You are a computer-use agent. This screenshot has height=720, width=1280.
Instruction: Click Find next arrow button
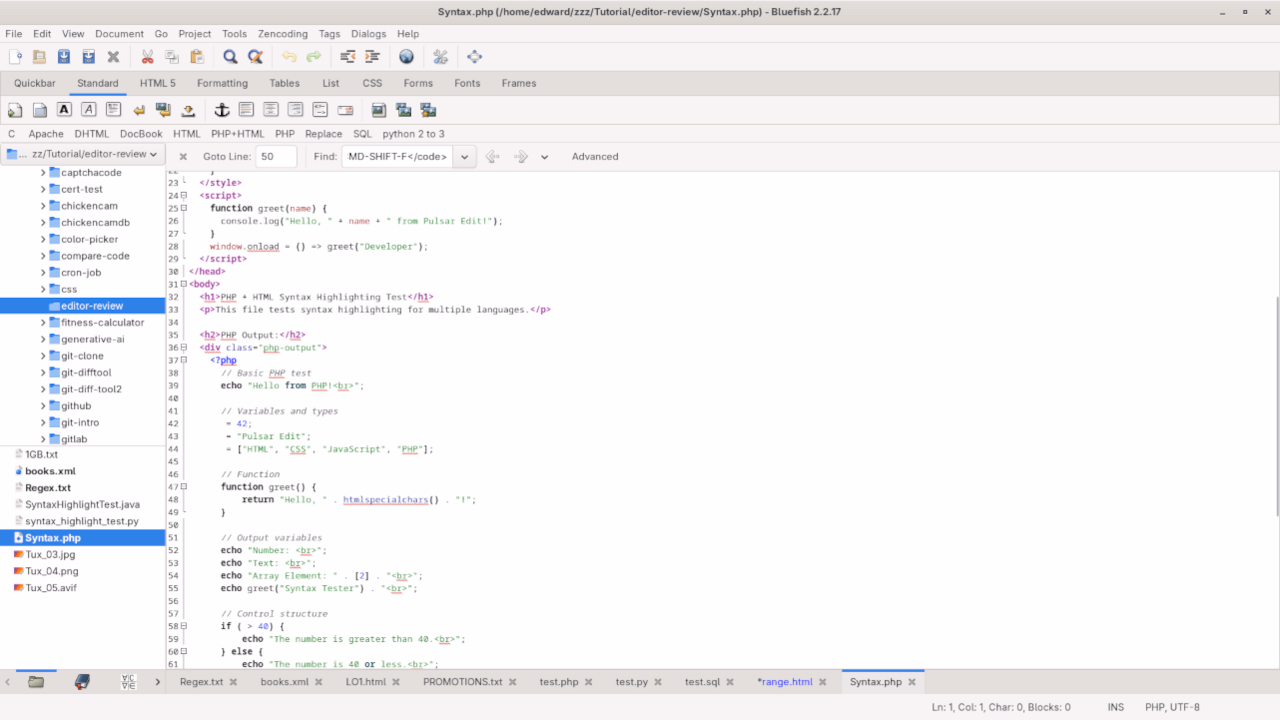click(x=520, y=157)
